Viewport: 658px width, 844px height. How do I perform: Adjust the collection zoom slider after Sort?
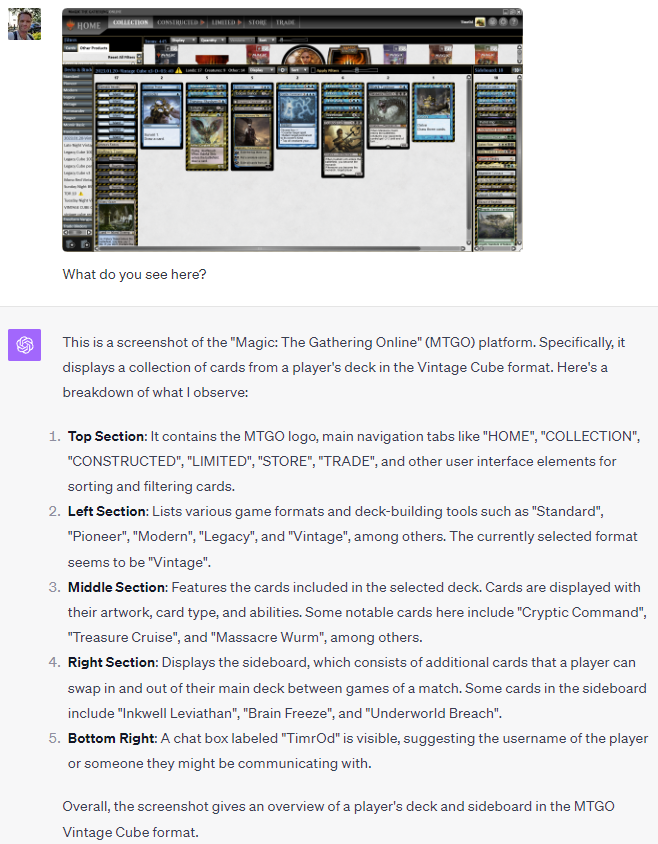click(x=293, y=40)
